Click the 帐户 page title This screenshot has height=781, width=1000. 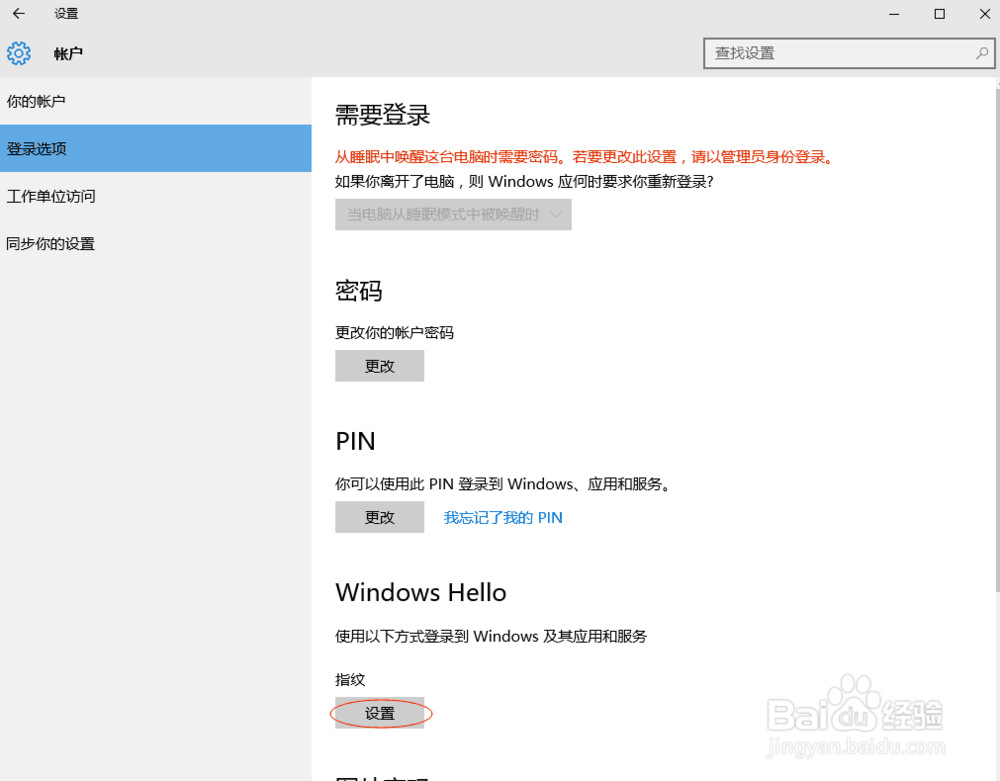click(68, 54)
